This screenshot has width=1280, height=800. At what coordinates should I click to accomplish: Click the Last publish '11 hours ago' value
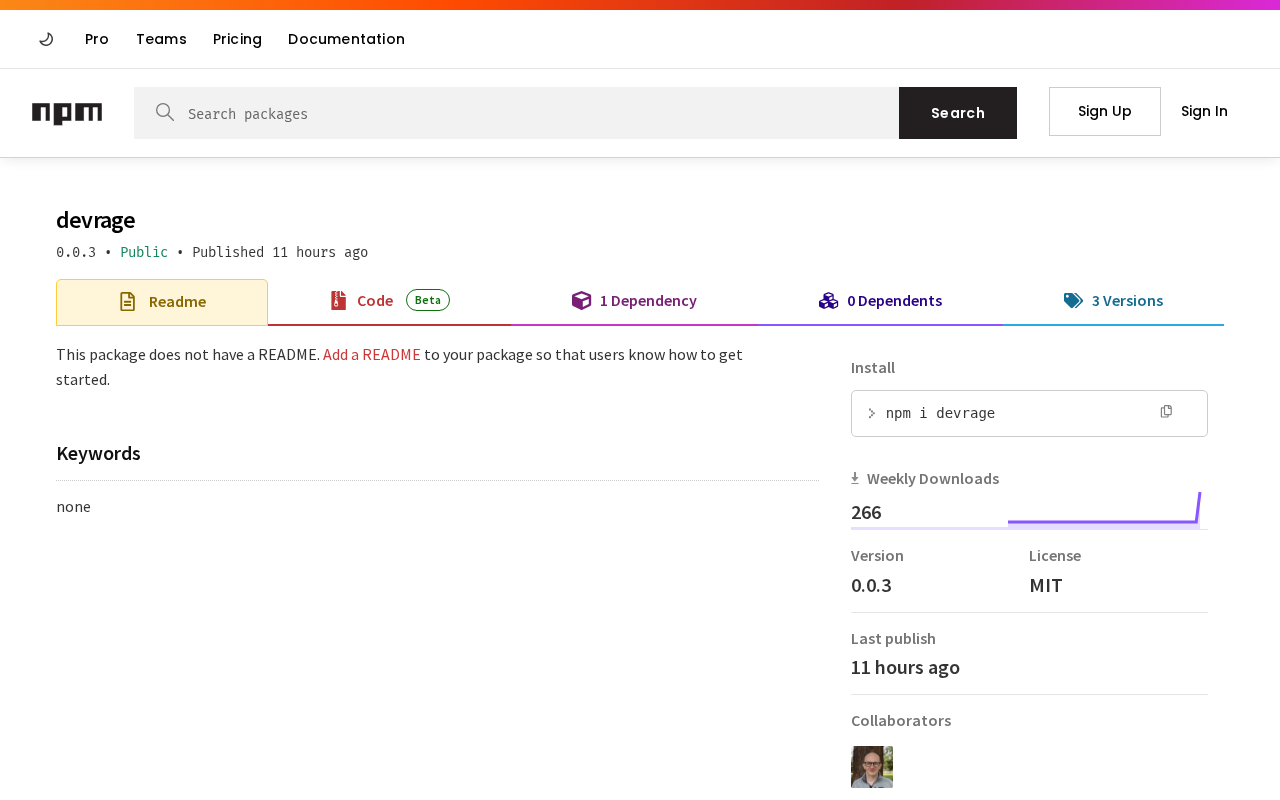tap(905, 667)
